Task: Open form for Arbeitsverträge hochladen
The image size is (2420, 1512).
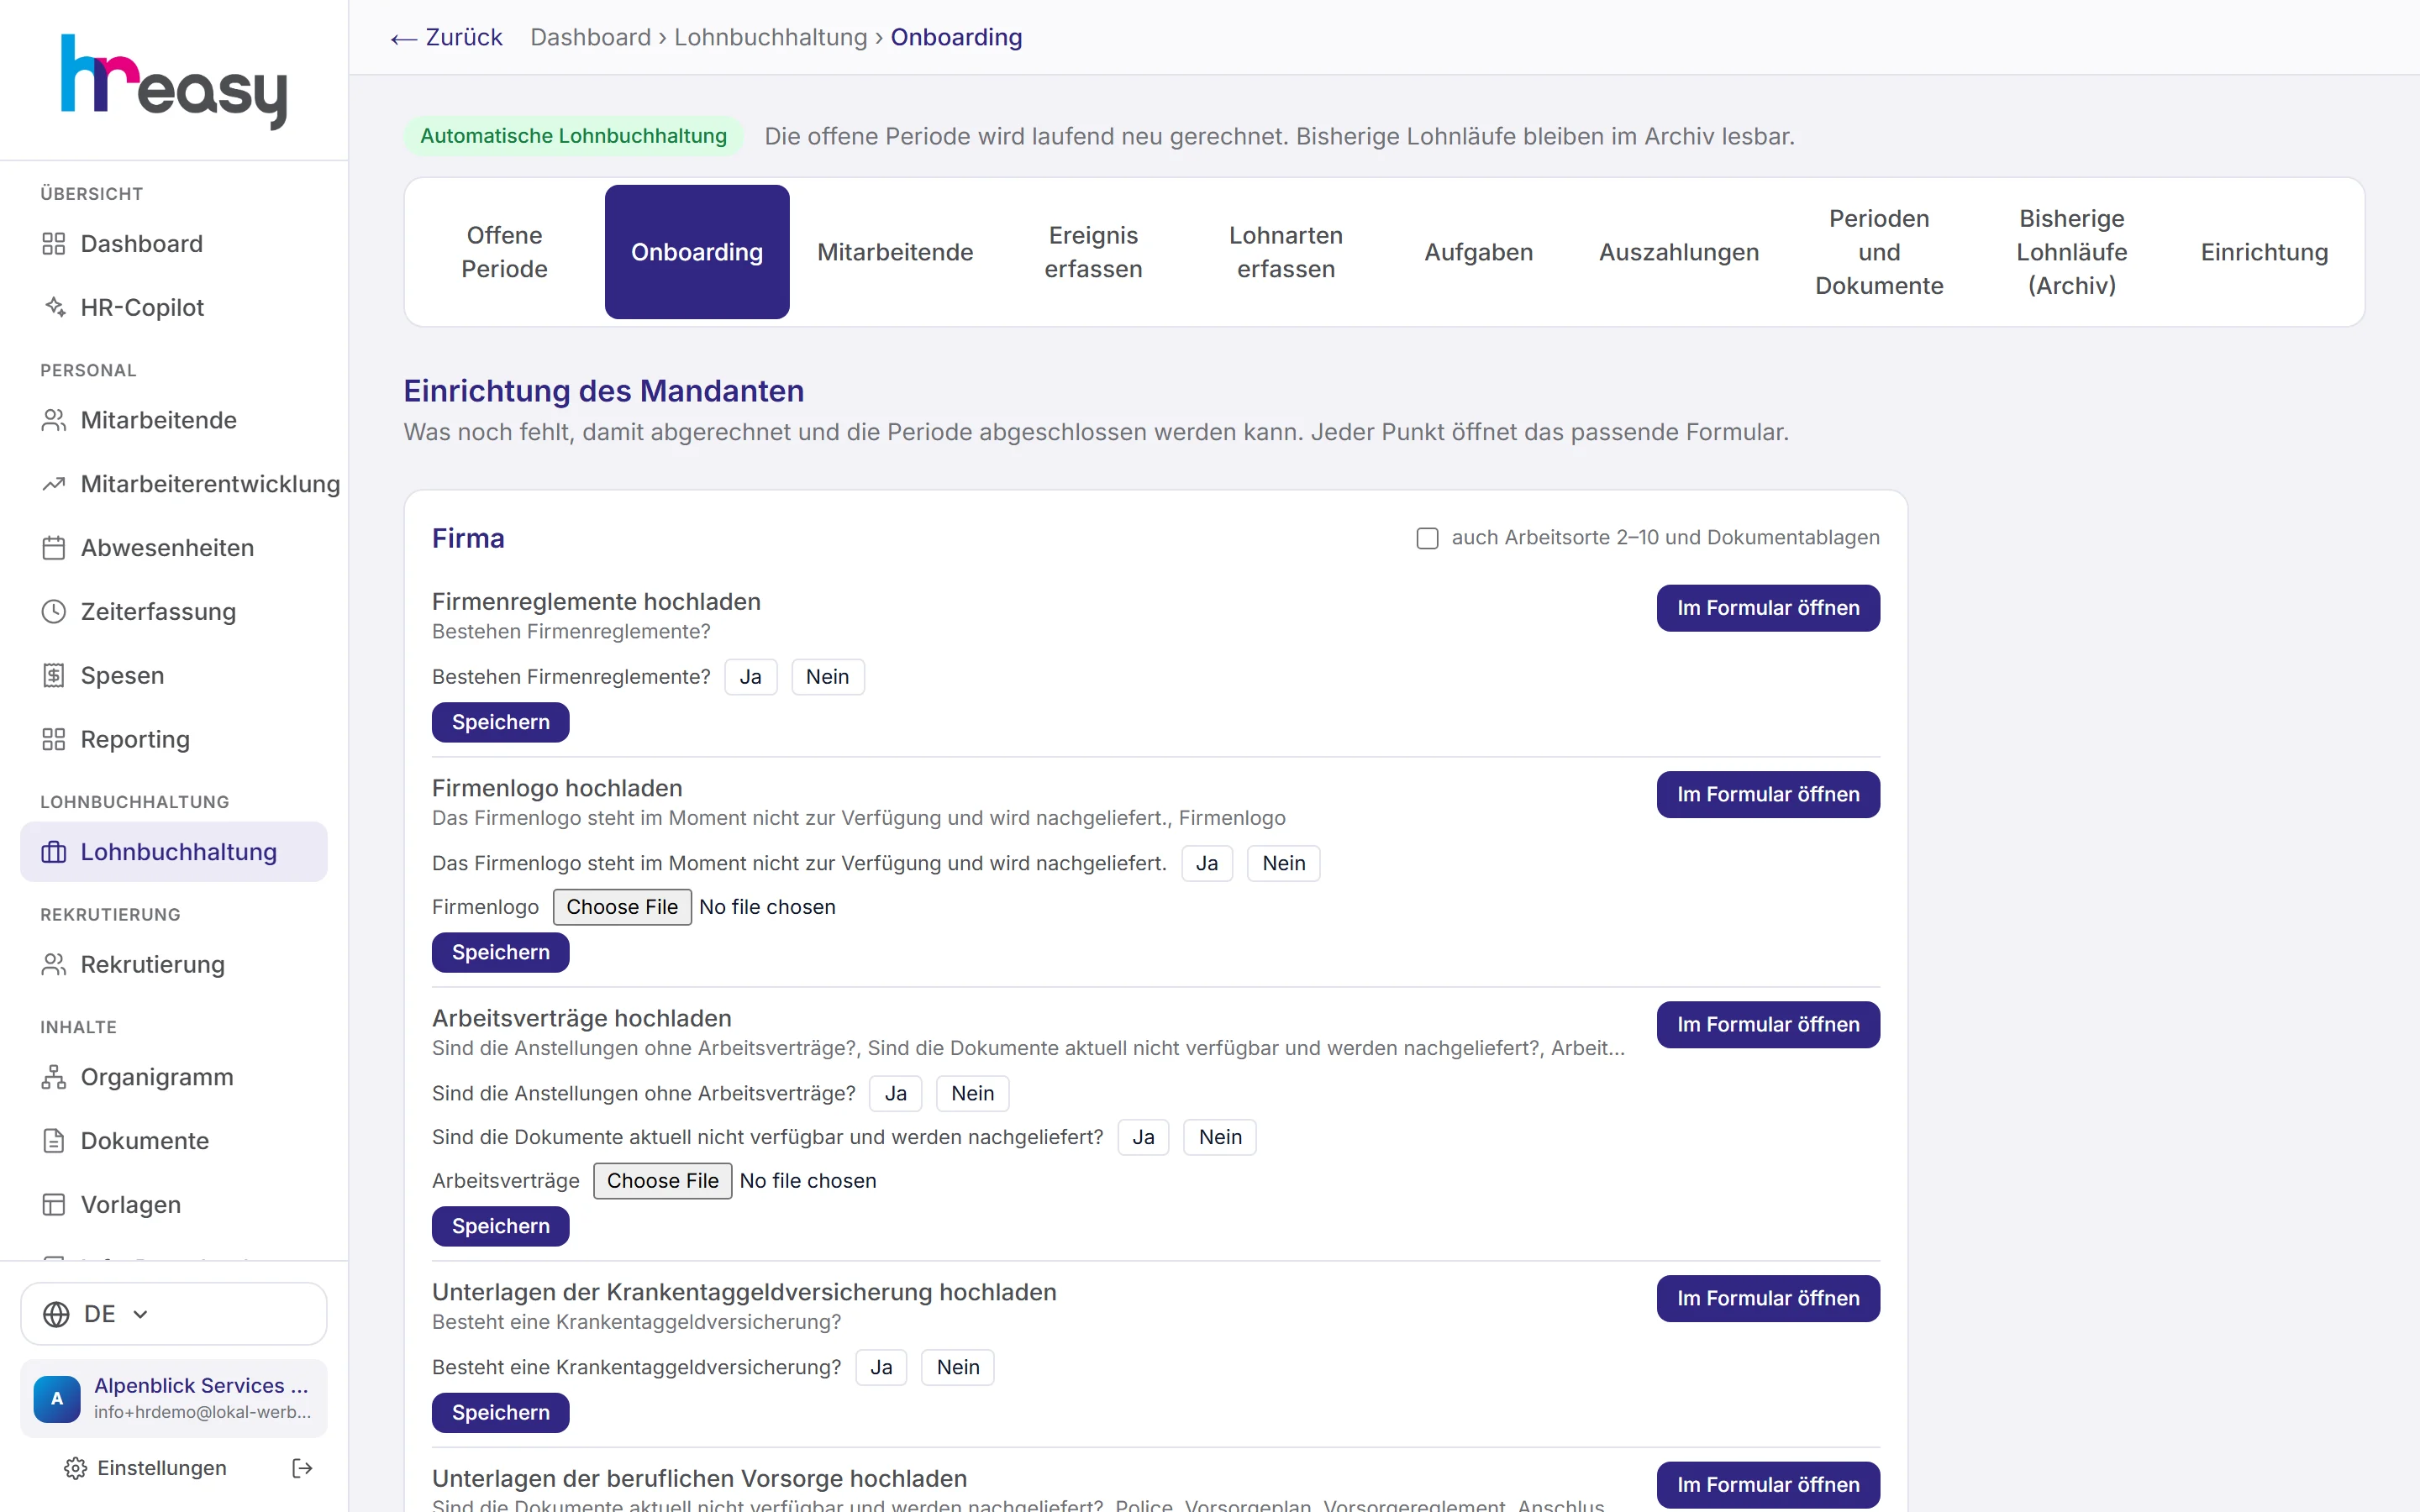Action: pos(1768,1025)
